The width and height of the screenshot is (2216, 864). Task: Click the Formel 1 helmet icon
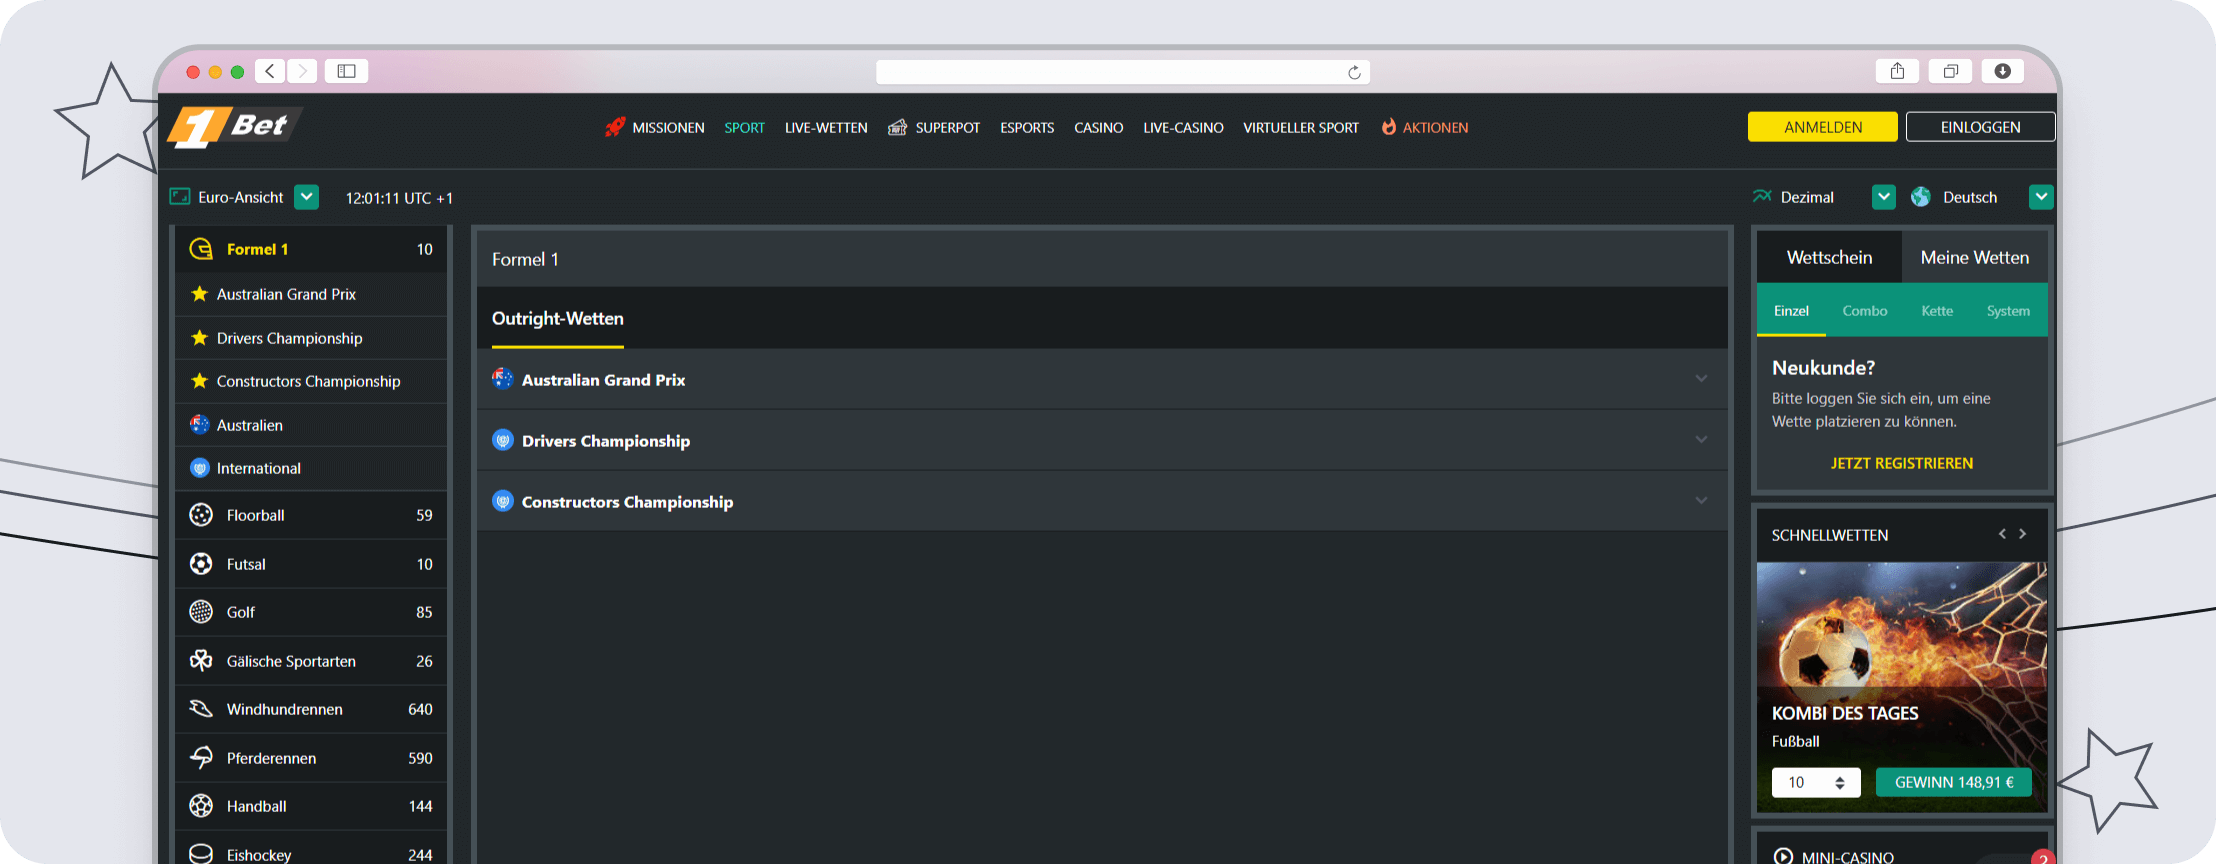[201, 249]
